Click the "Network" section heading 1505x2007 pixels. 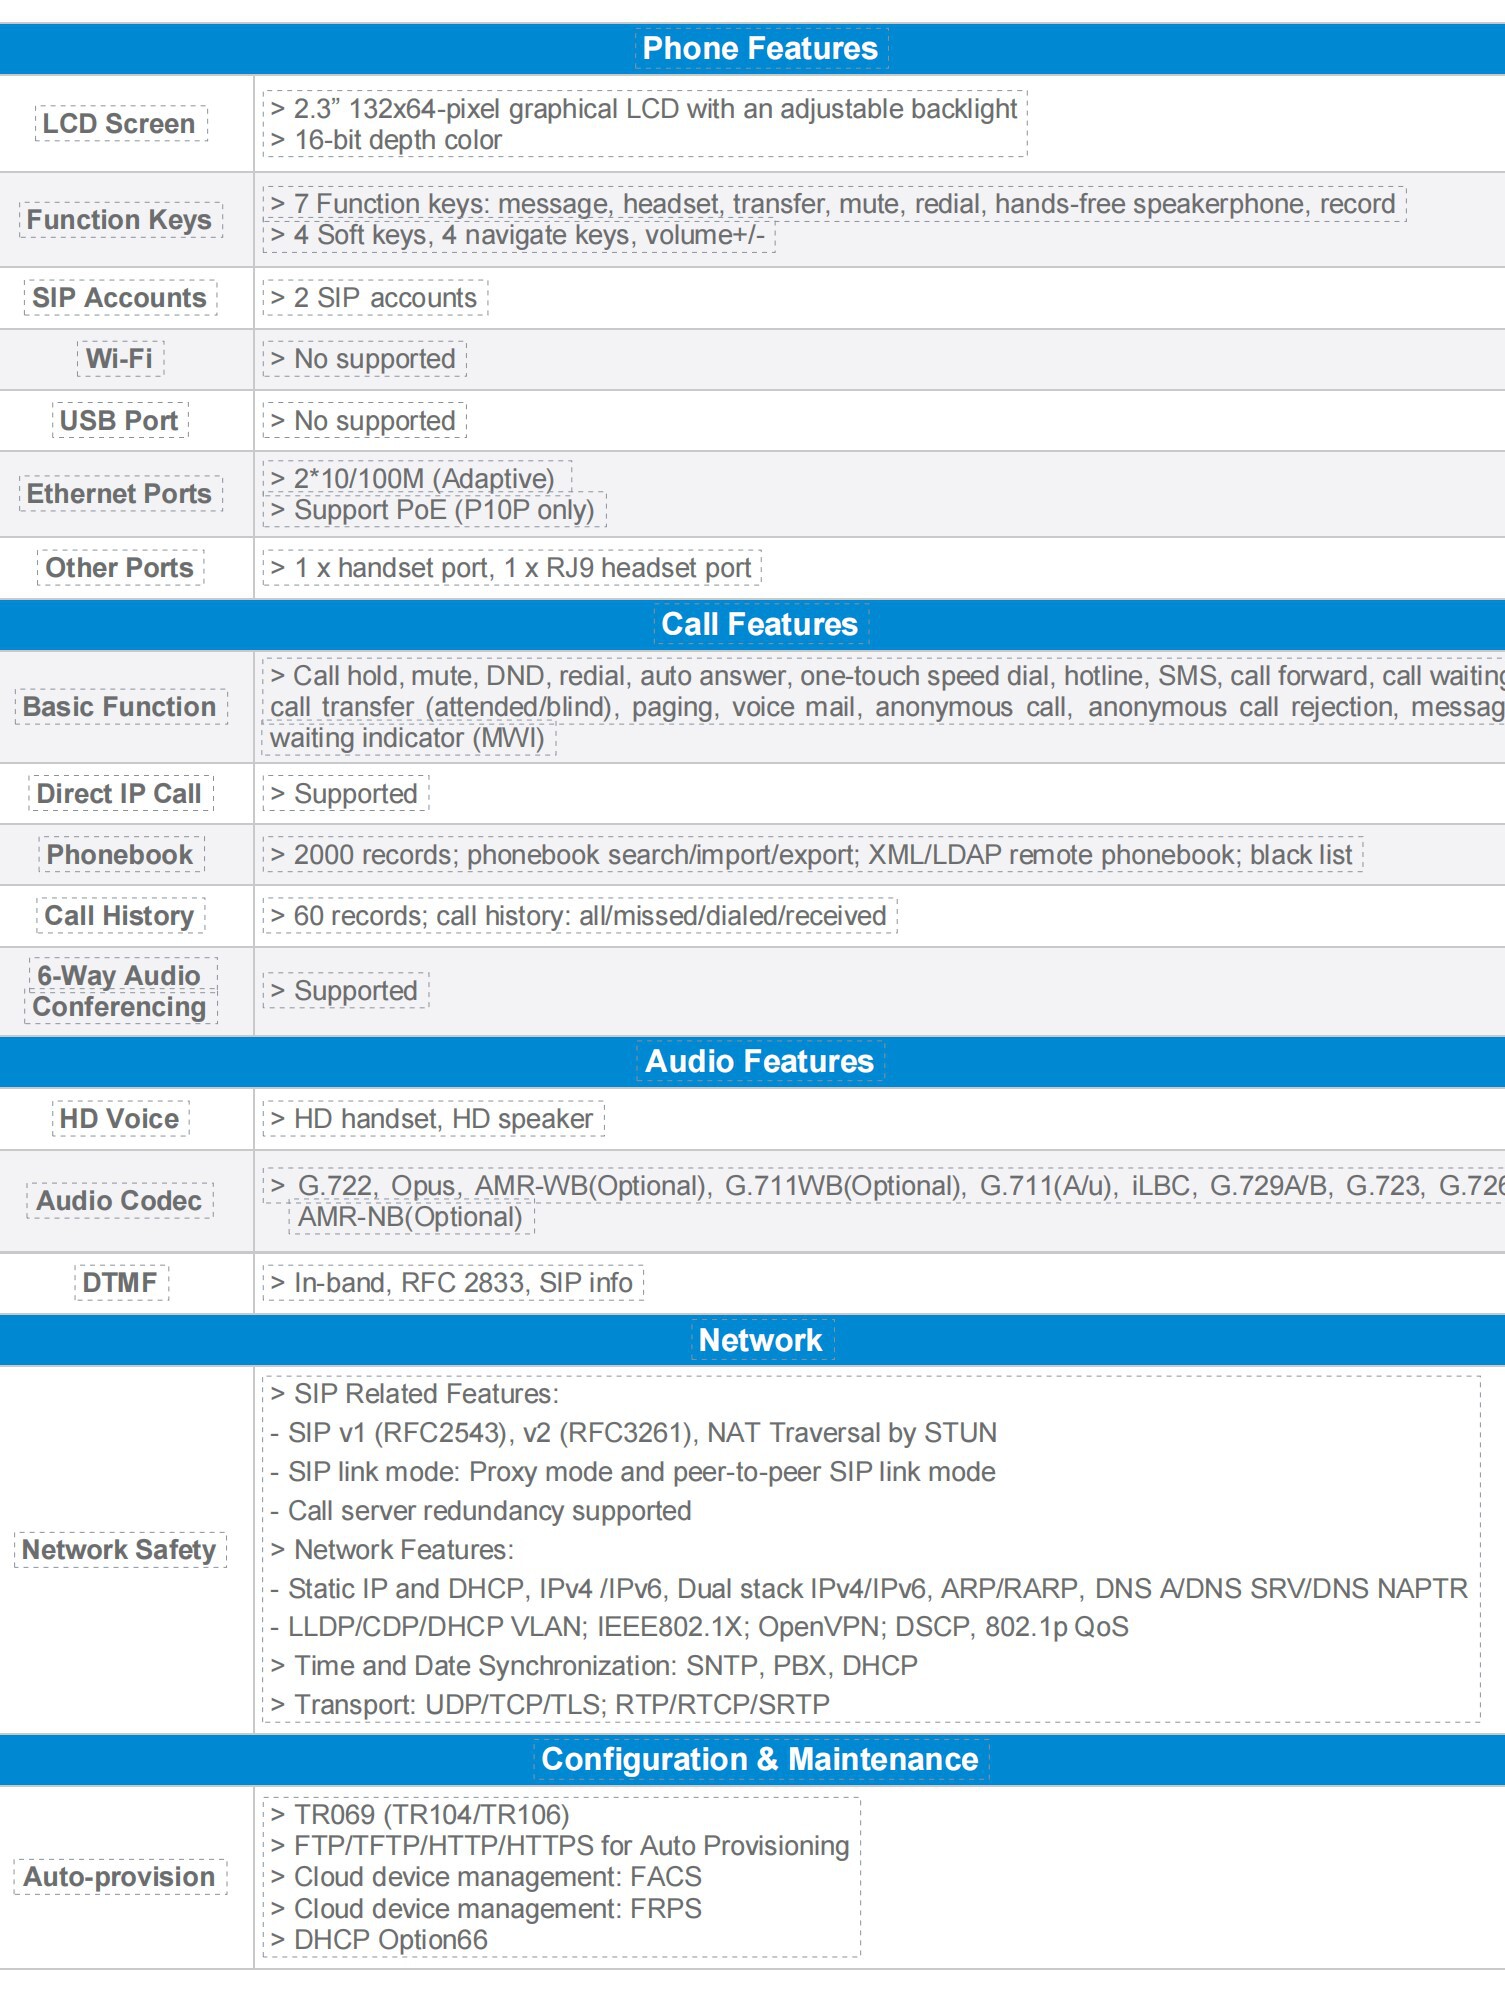pyautogui.click(x=760, y=1340)
